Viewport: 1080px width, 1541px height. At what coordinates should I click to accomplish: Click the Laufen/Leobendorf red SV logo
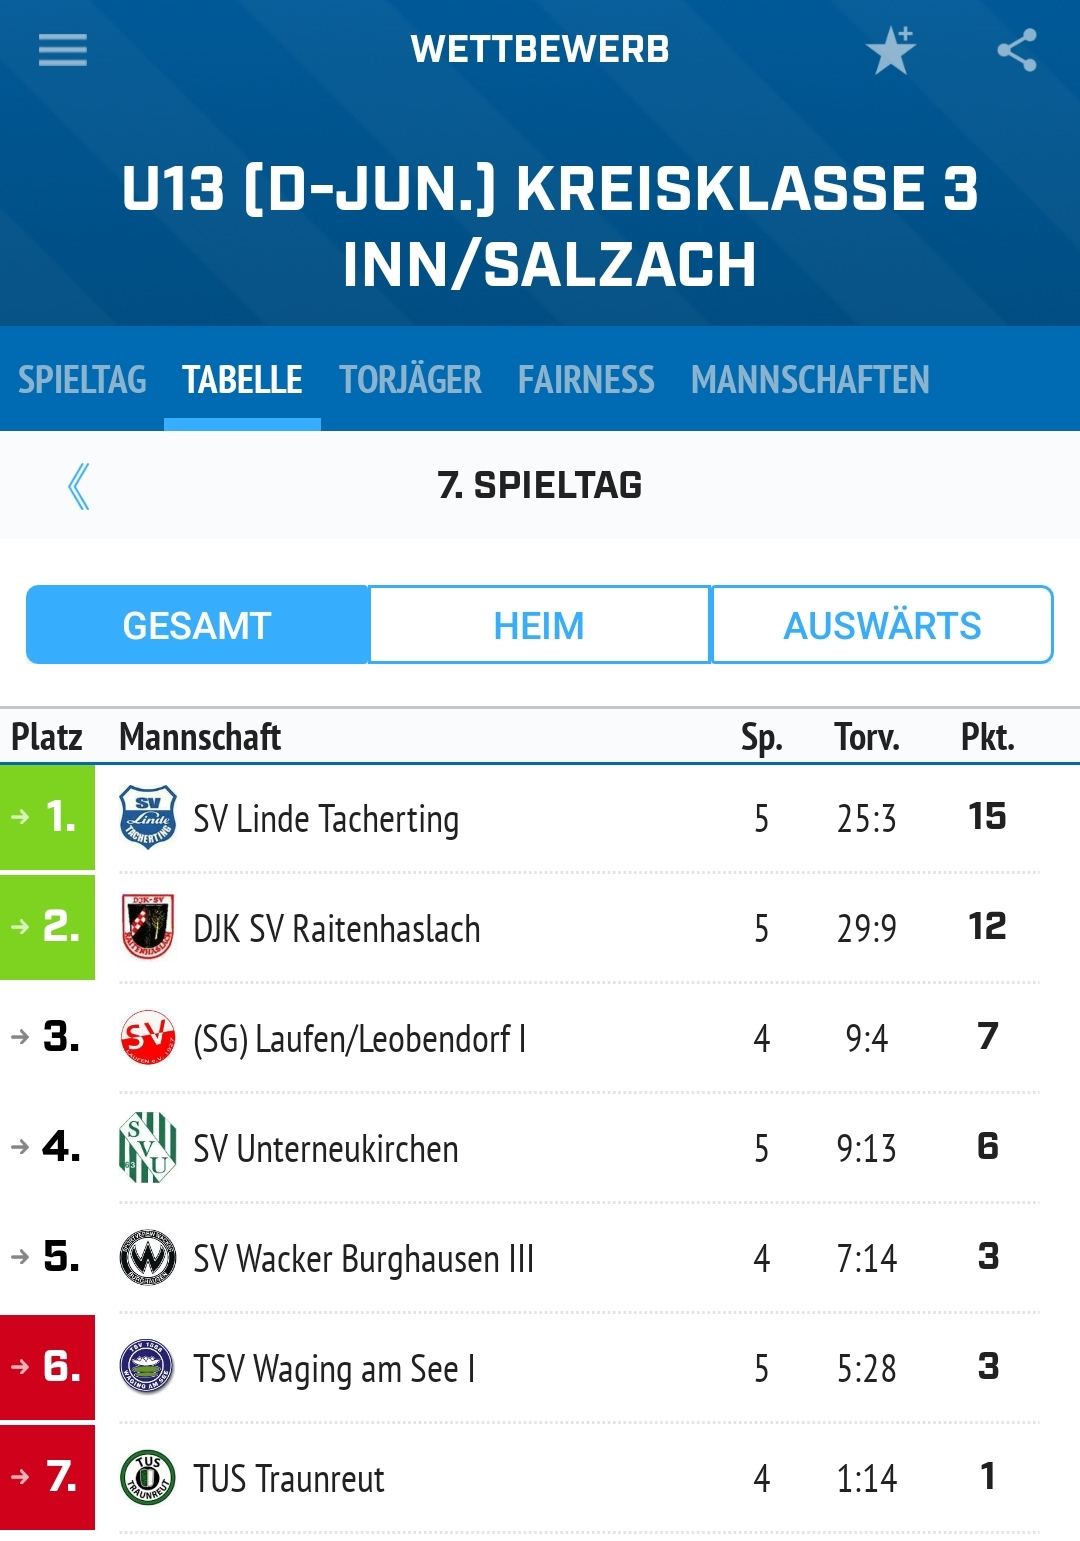pyautogui.click(x=148, y=1037)
